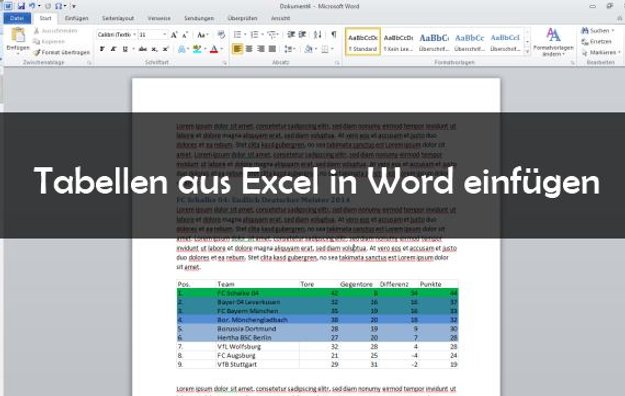Expand the styles gallery
Image resolution: width=625 pixels, height=396 pixels.
tap(527, 51)
